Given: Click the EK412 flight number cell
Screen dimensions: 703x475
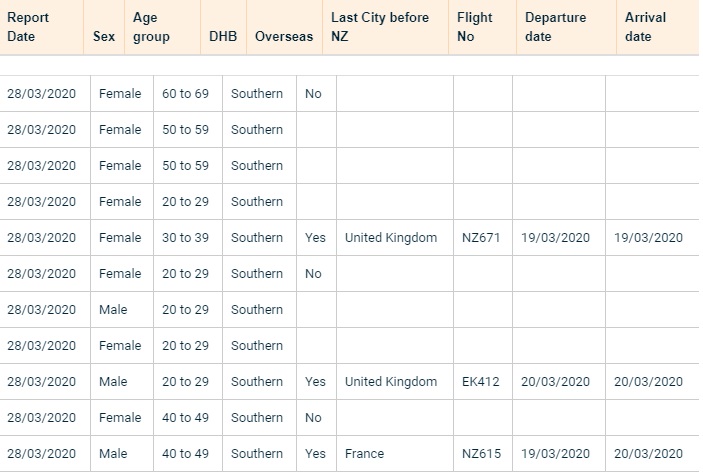Looking at the screenshot, I should tap(482, 382).
